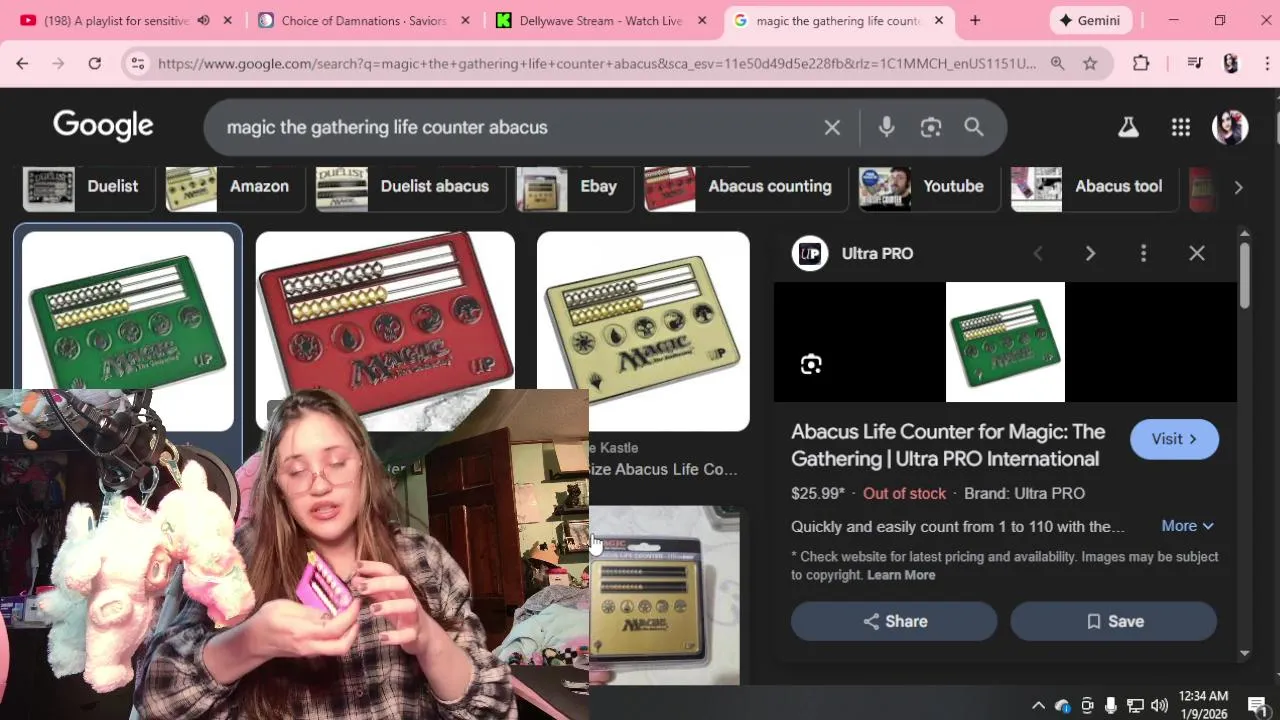View site information icon in address bar
1280x720 pixels.
(x=138, y=63)
